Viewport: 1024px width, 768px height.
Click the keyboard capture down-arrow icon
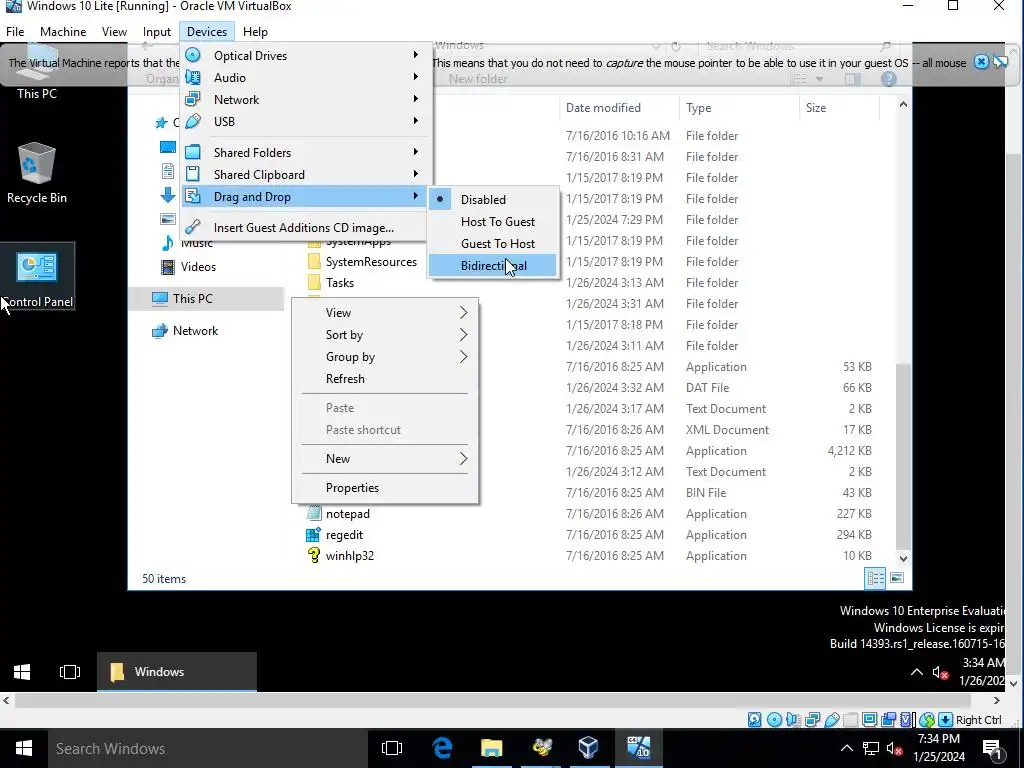coord(945,720)
